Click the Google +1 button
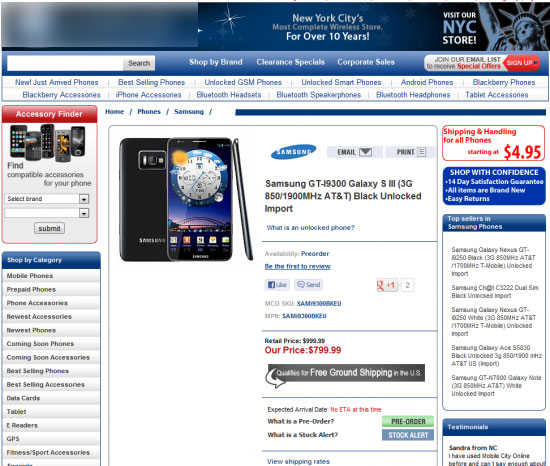Image resolution: width=550 pixels, height=466 pixels. [387, 285]
